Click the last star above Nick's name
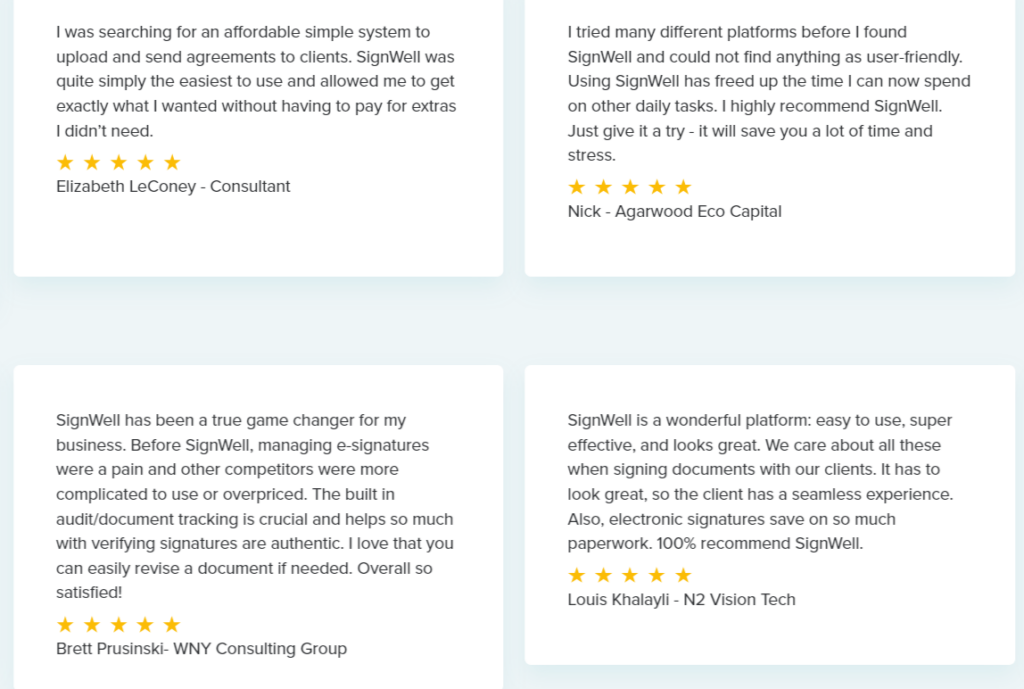Image resolution: width=1024 pixels, height=689 pixels. click(683, 187)
